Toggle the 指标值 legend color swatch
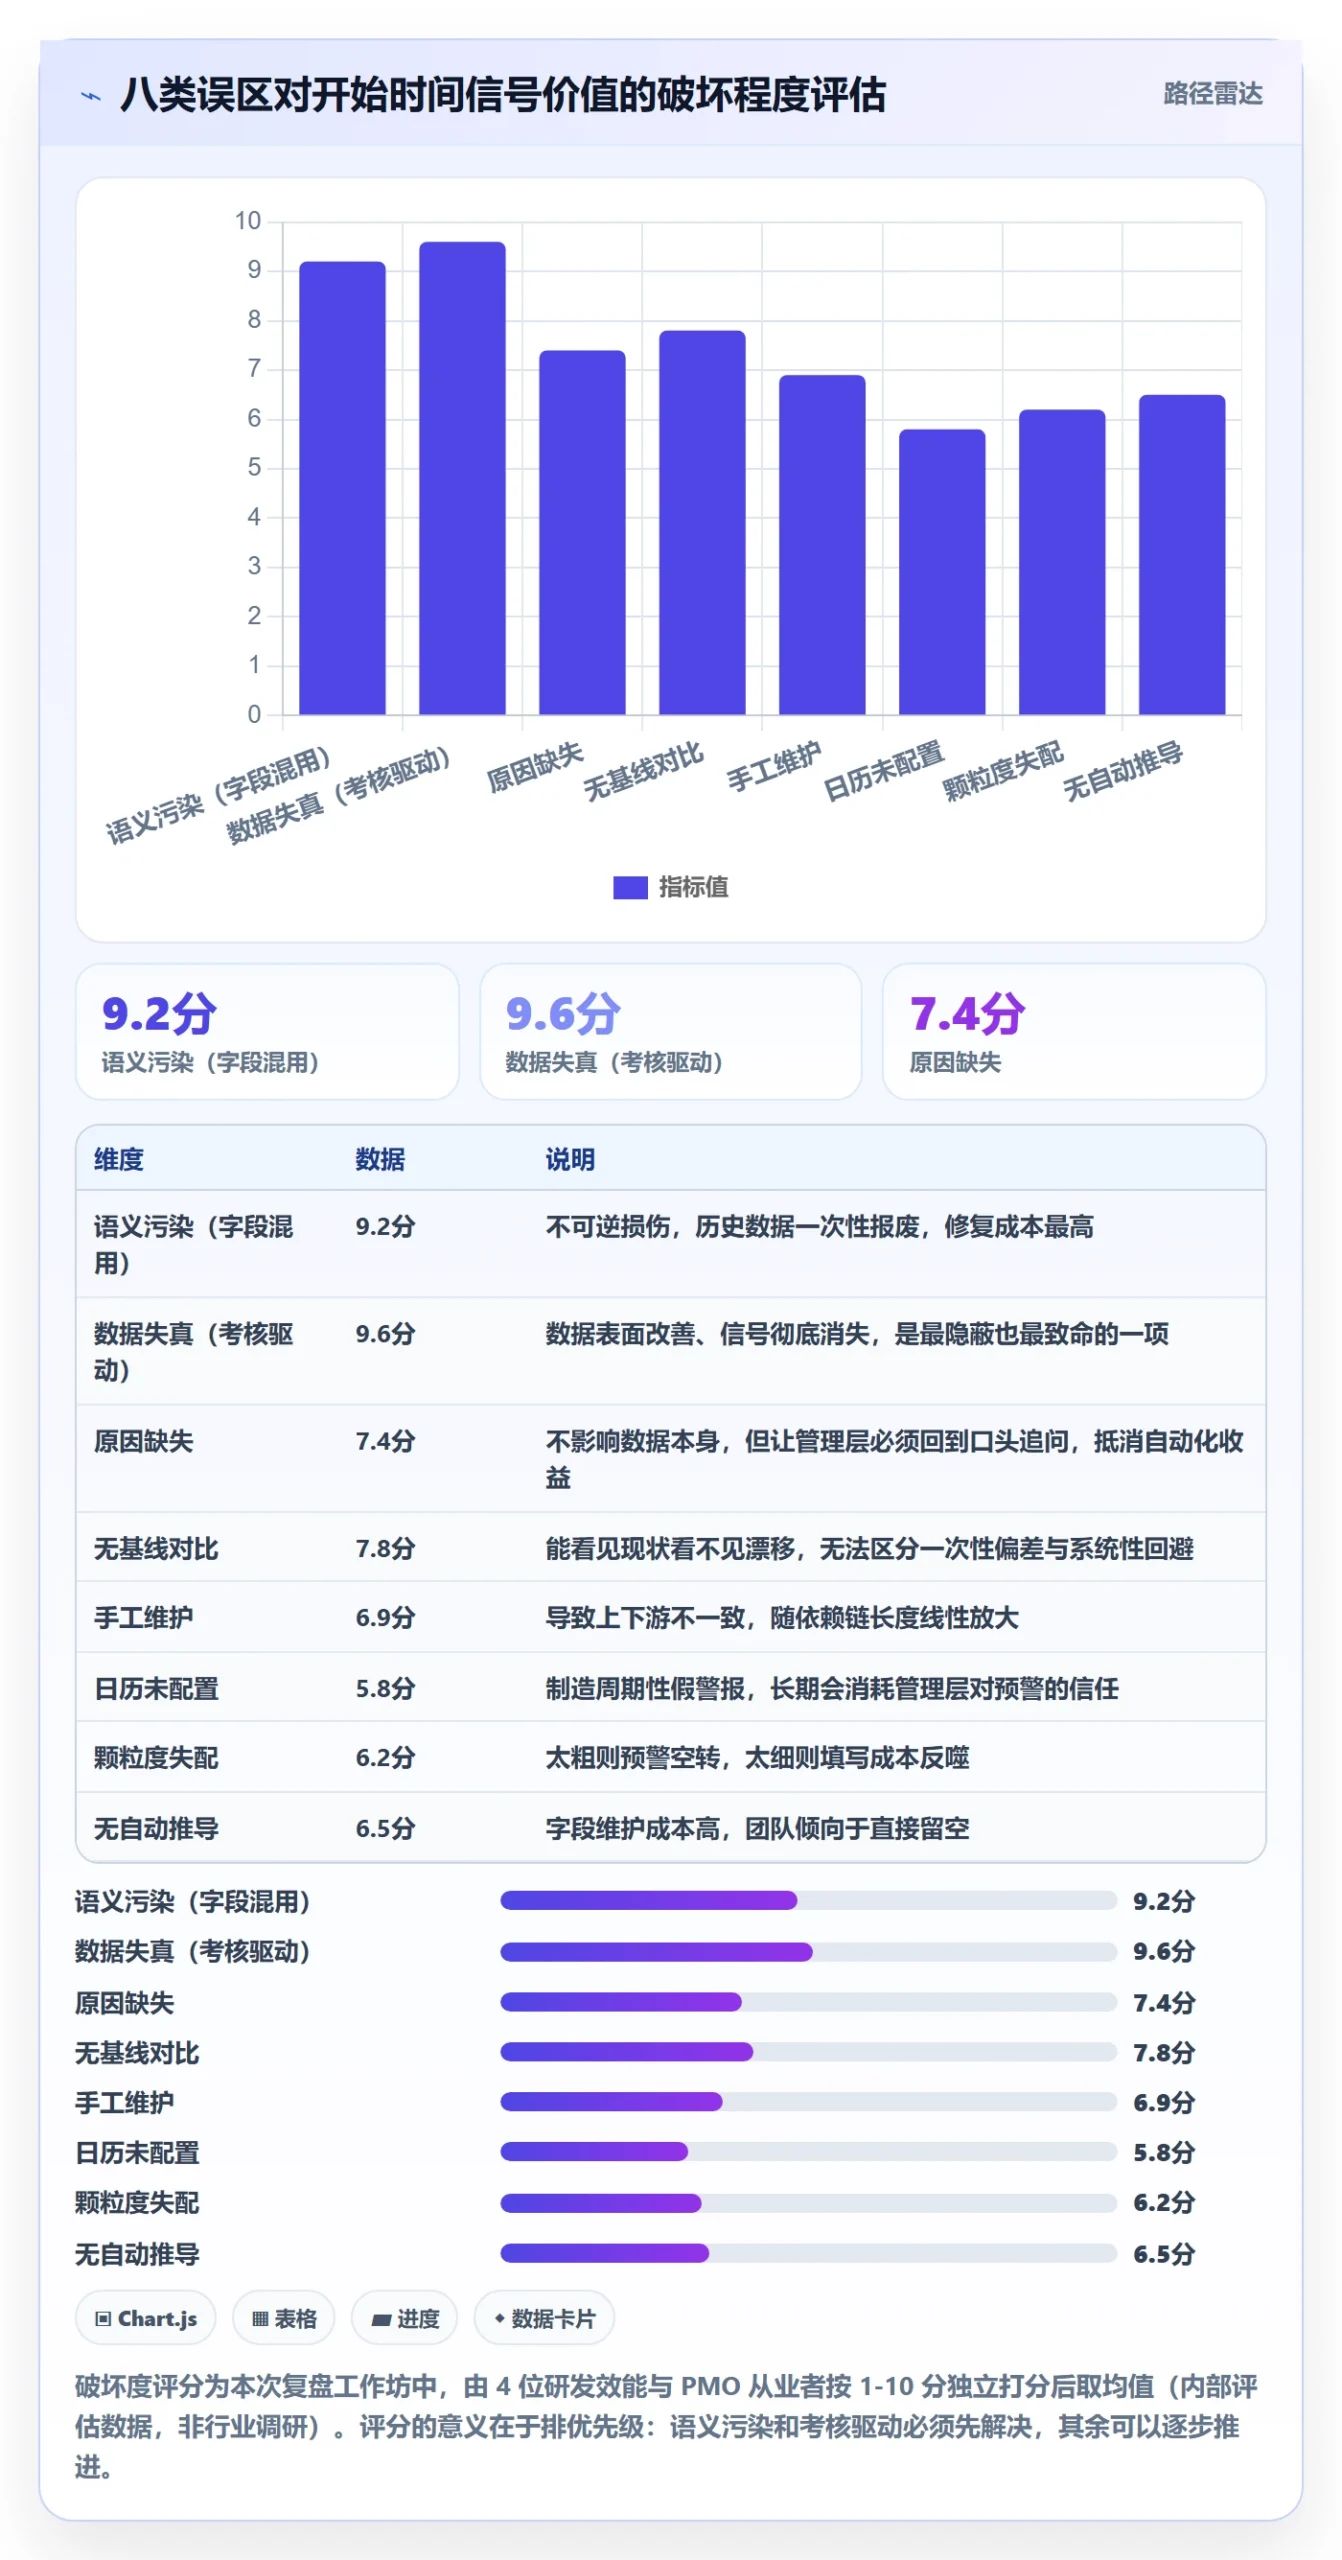 click(x=630, y=887)
